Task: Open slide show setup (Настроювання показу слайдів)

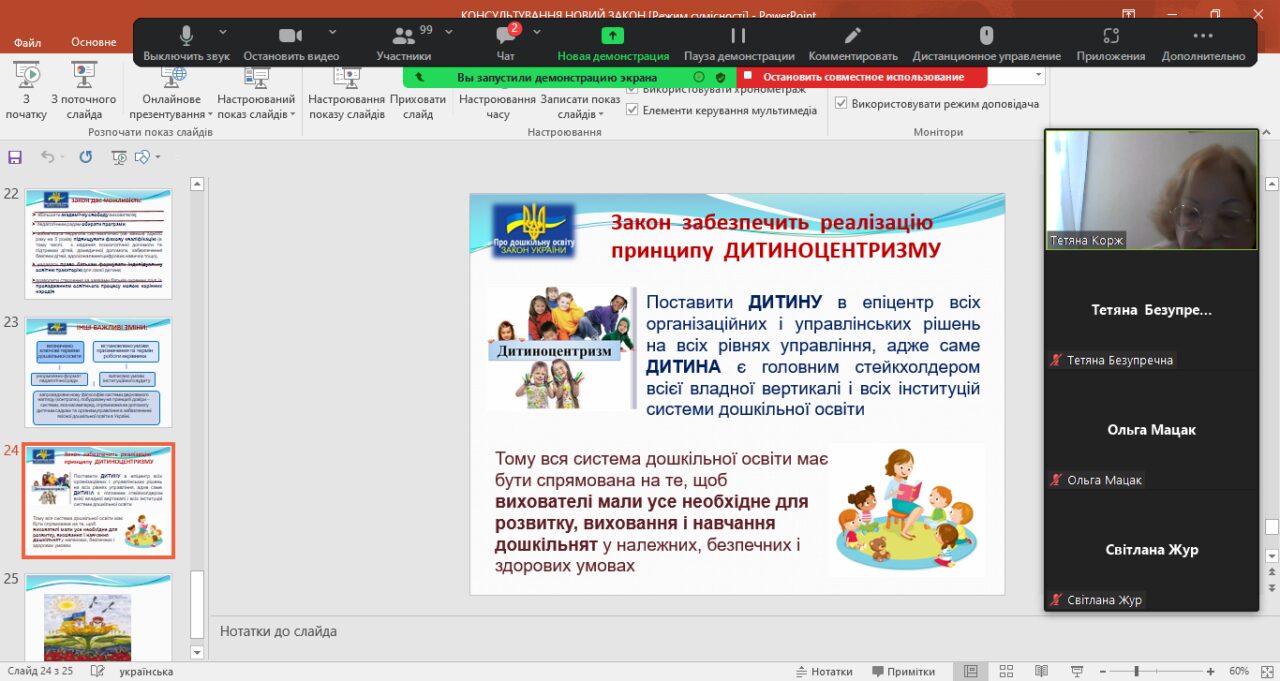Action: tap(346, 92)
